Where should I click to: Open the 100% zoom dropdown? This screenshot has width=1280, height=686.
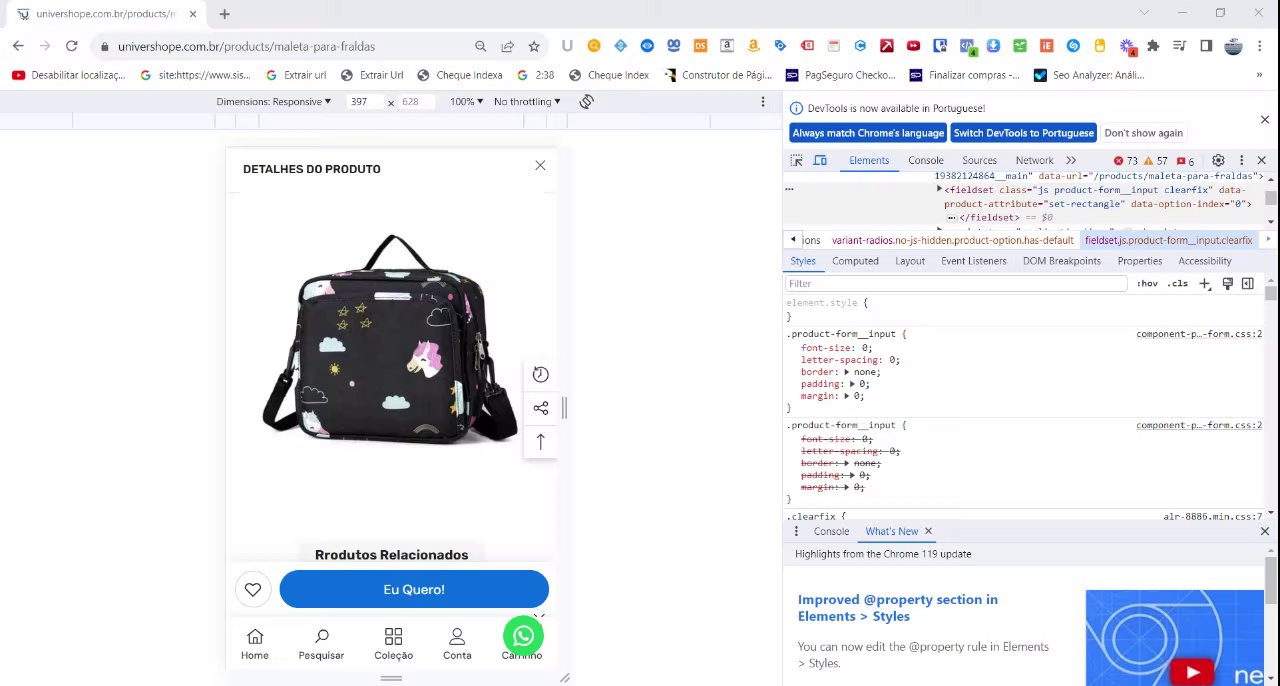point(466,101)
